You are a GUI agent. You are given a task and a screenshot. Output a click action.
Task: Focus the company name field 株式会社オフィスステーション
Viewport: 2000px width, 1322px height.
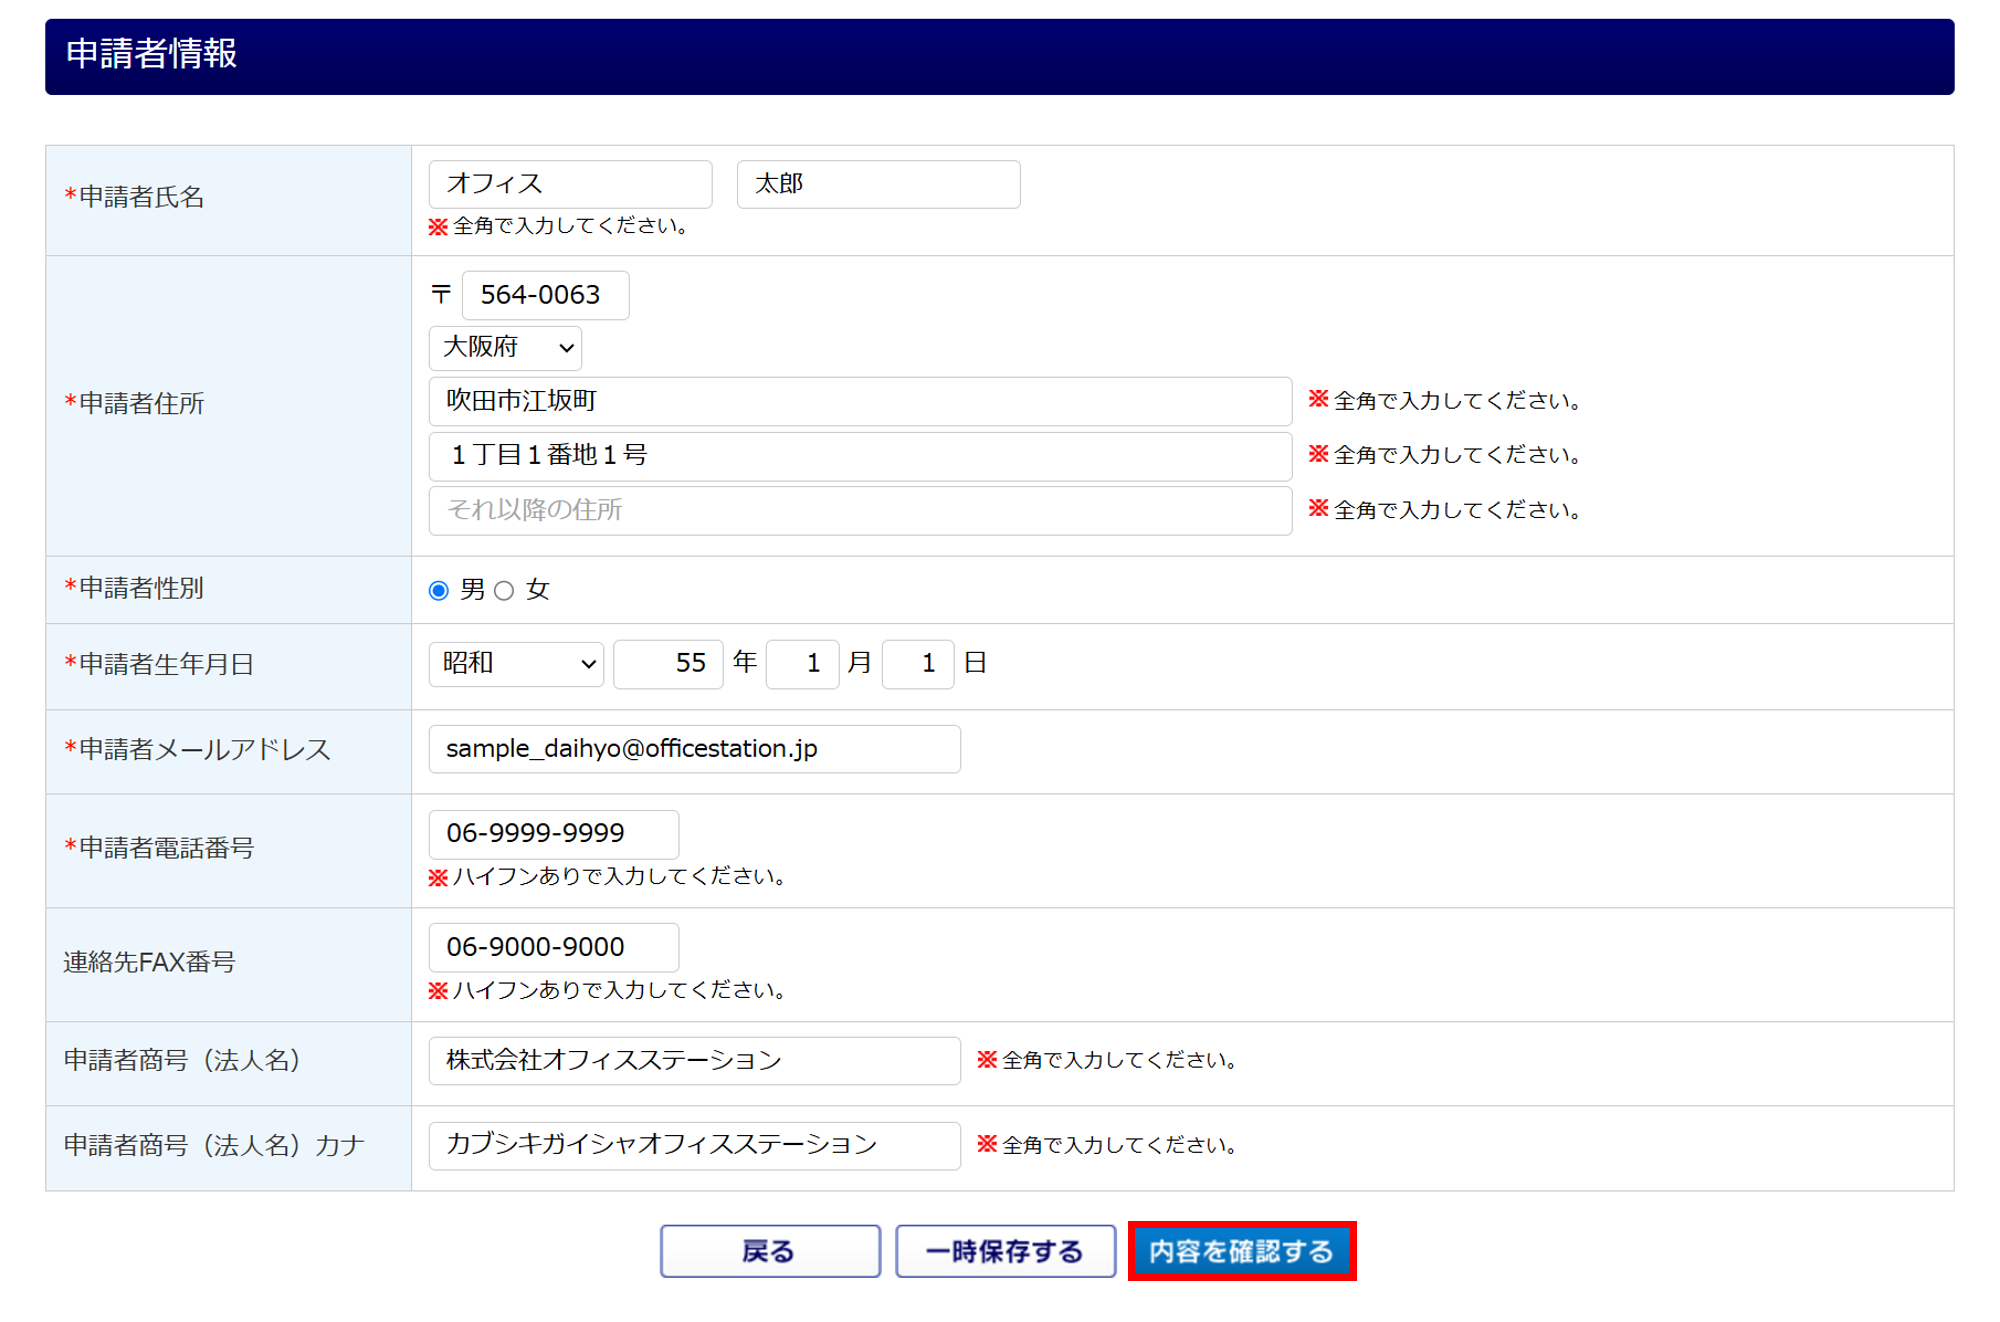(694, 1060)
